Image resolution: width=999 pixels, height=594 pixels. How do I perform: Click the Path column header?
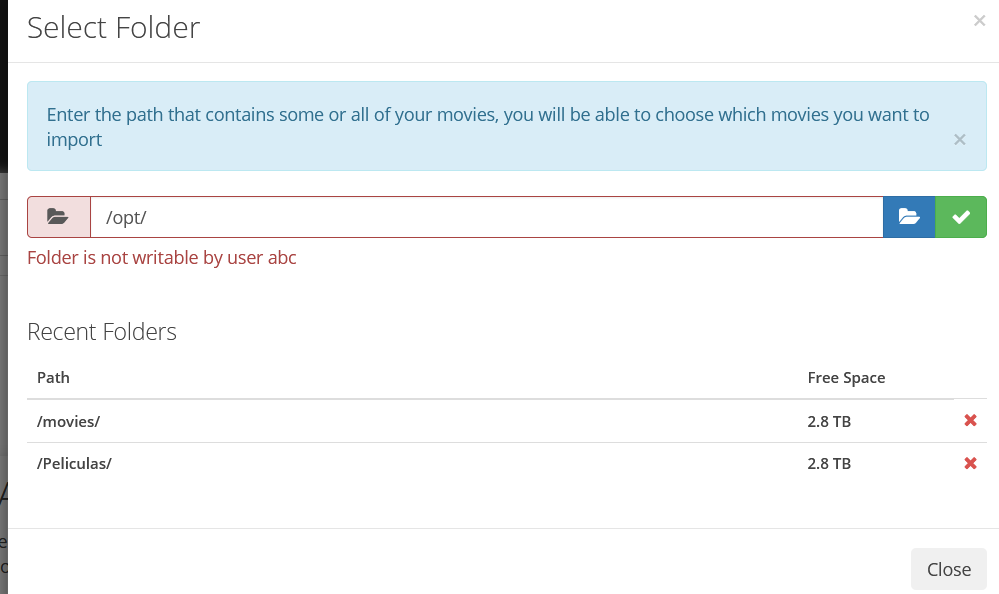(53, 377)
